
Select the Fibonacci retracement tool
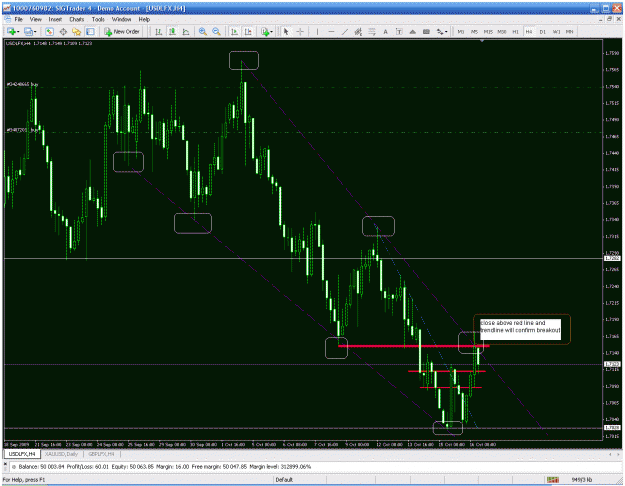click(x=372, y=31)
